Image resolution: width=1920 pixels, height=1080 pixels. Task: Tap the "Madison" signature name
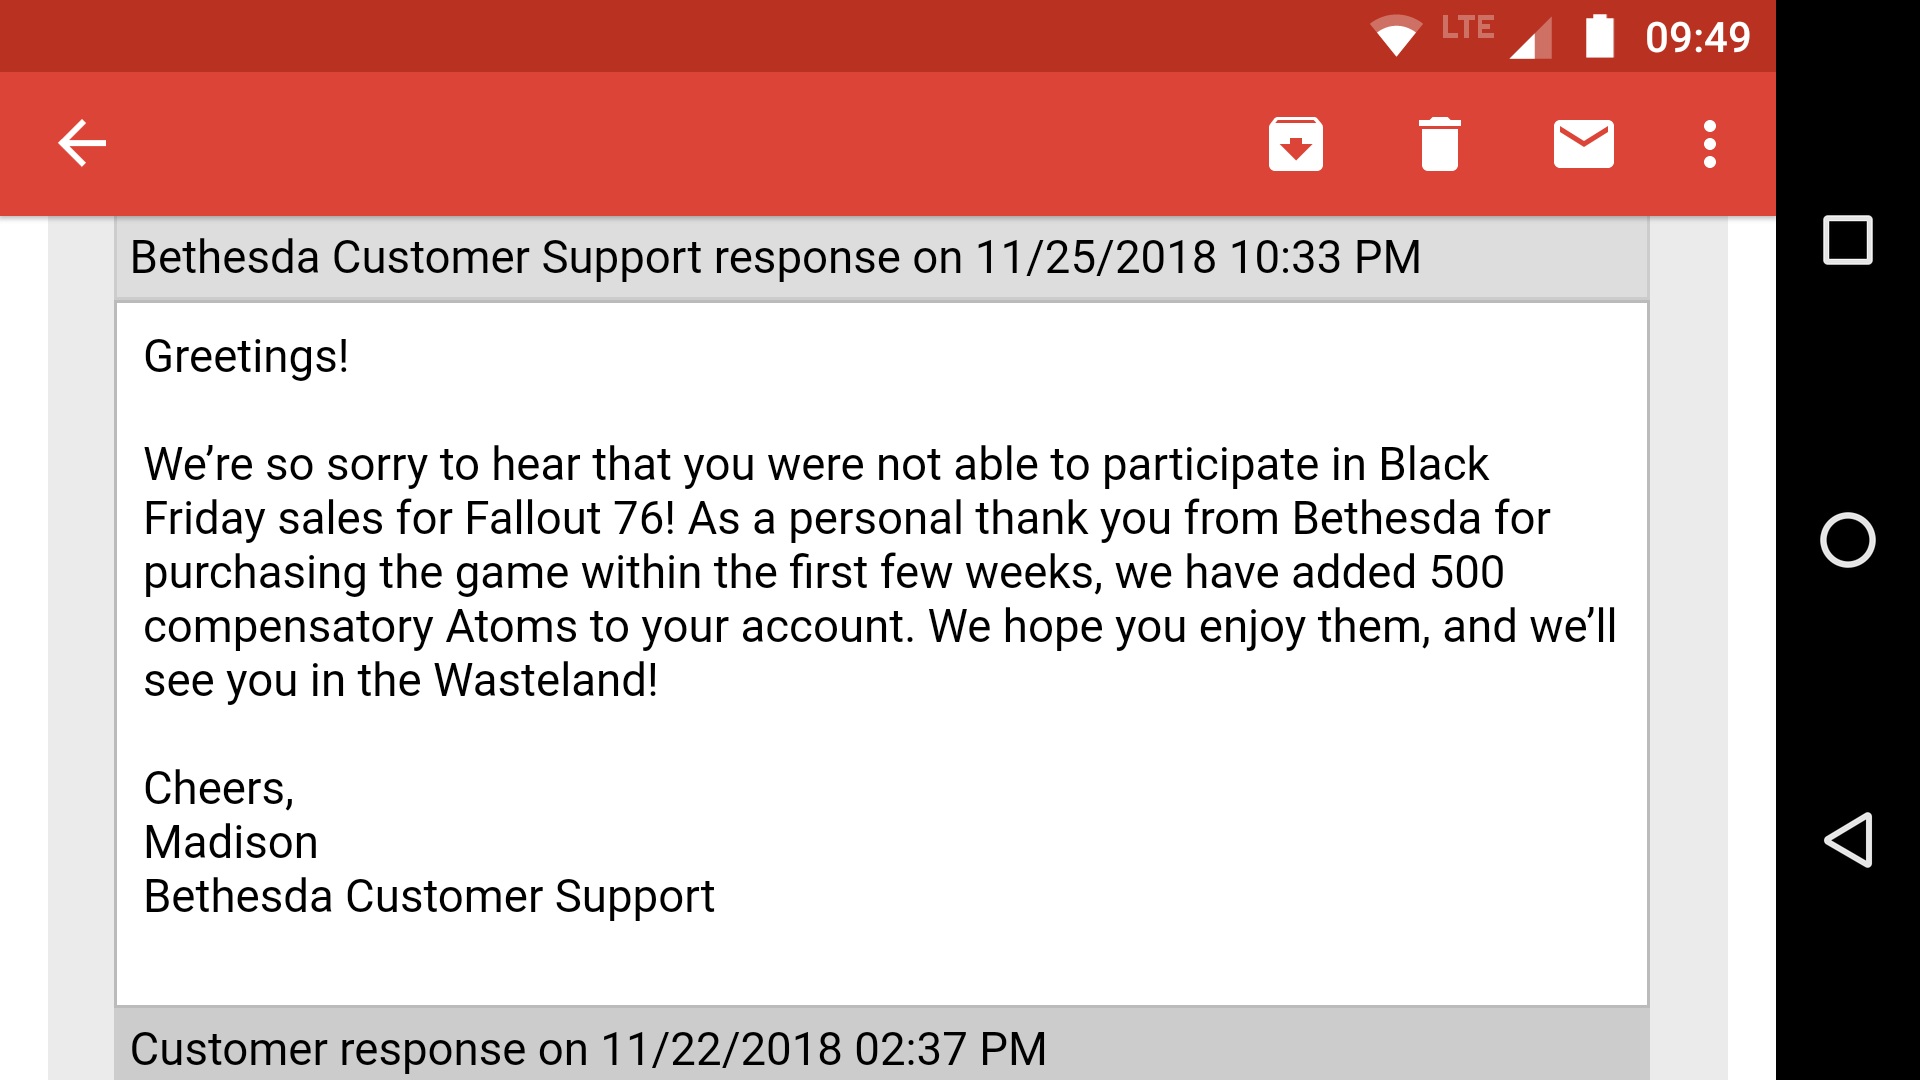(231, 843)
